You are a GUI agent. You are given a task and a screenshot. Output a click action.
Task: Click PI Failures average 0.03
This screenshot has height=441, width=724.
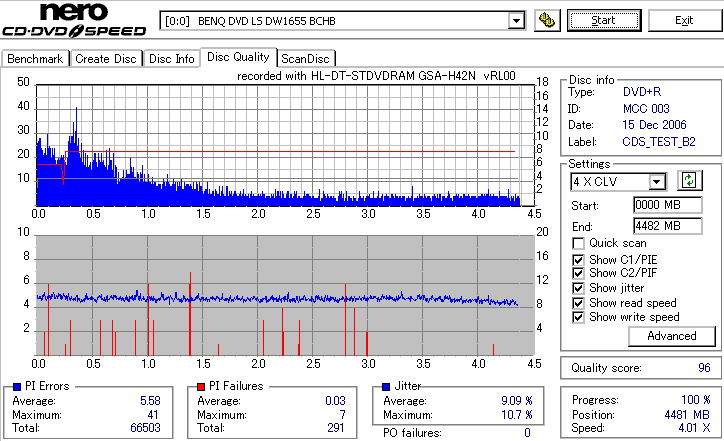point(335,401)
